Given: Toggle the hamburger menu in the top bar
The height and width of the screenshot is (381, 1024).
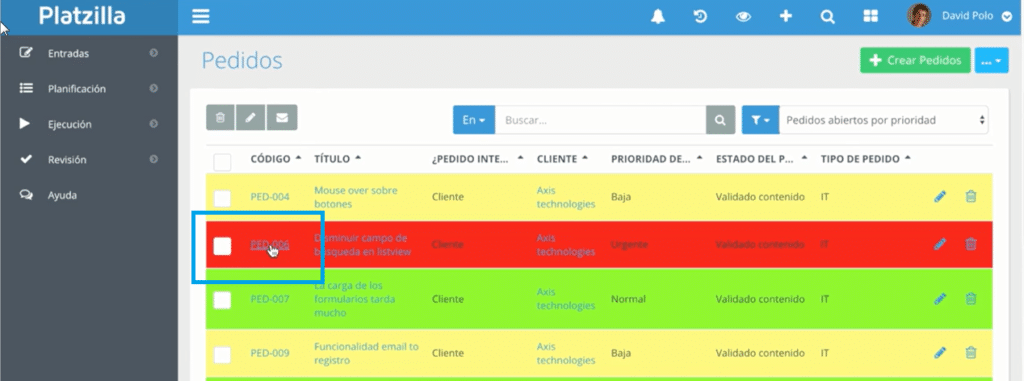Looking at the screenshot, I should (200, 17).
